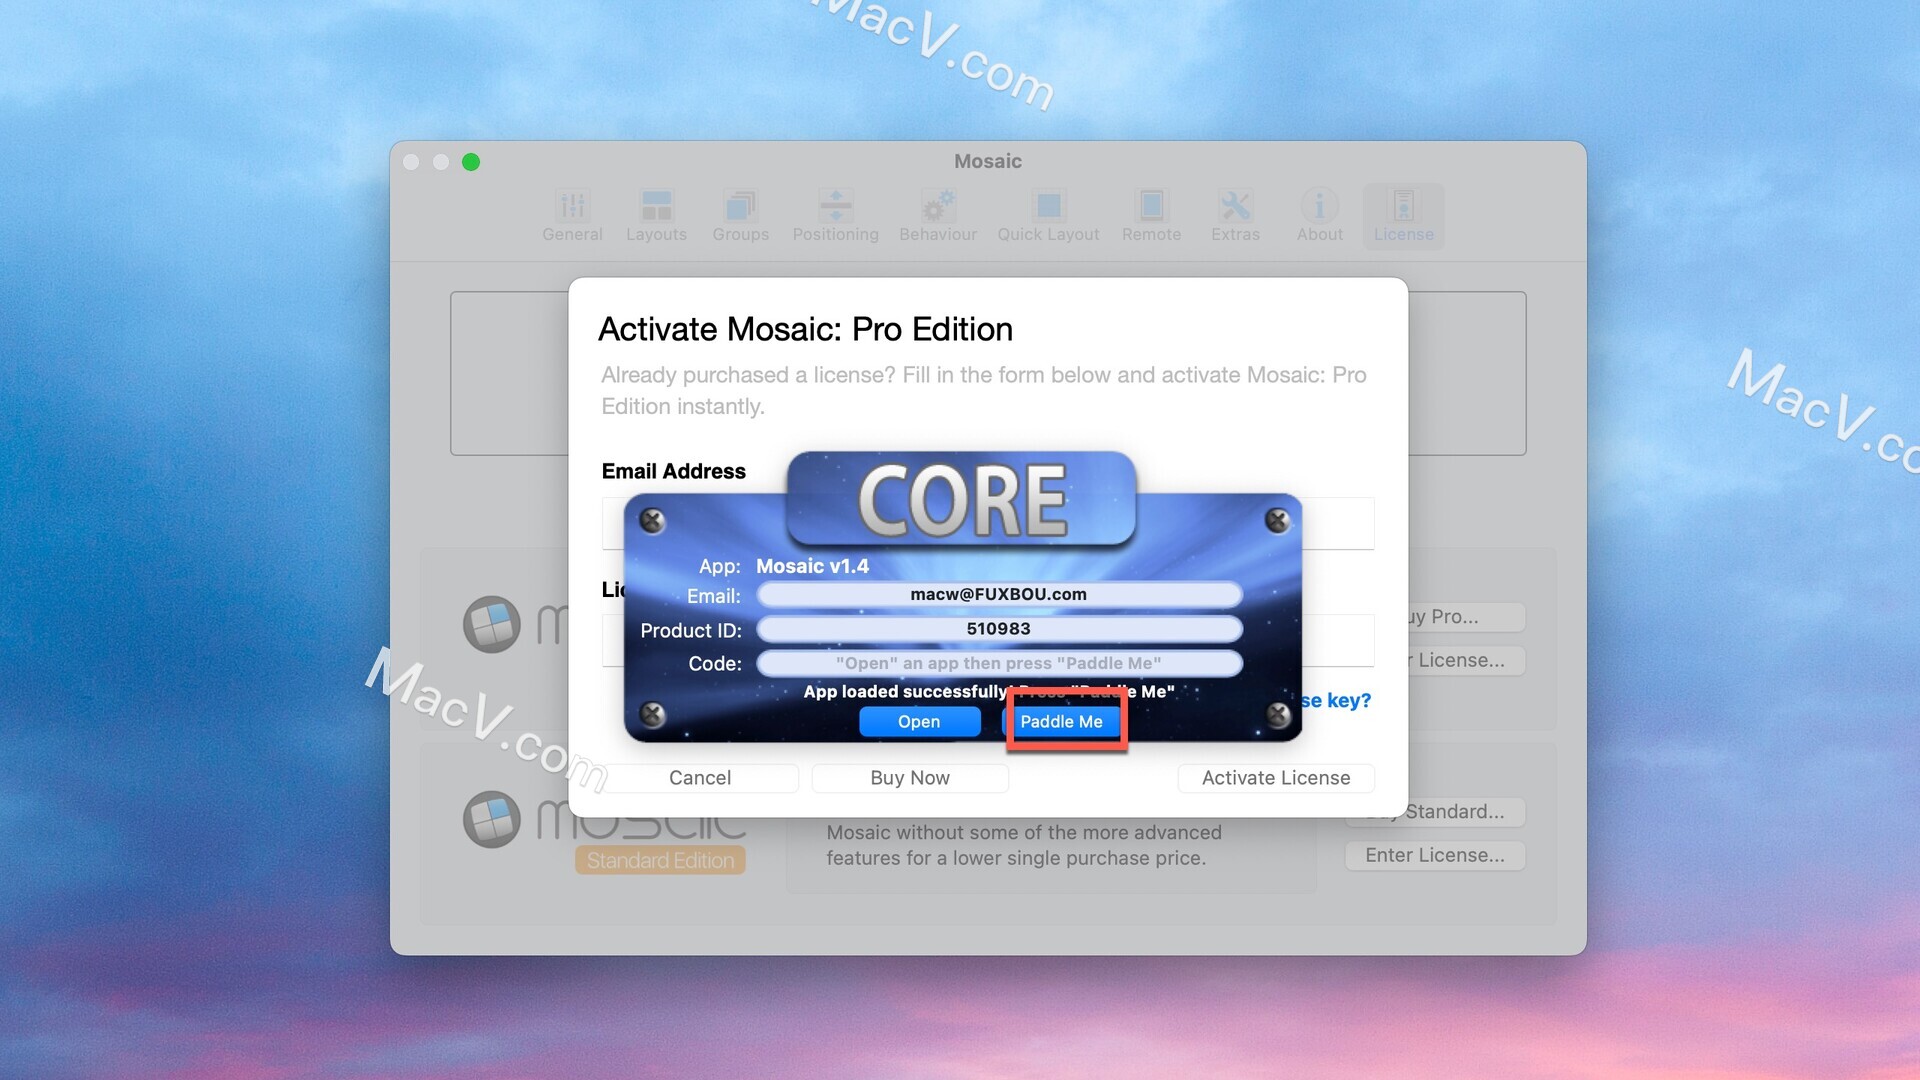Click the Open button in CORE
Viewport: 1920px width, 1080px height.
click(919, 720)
